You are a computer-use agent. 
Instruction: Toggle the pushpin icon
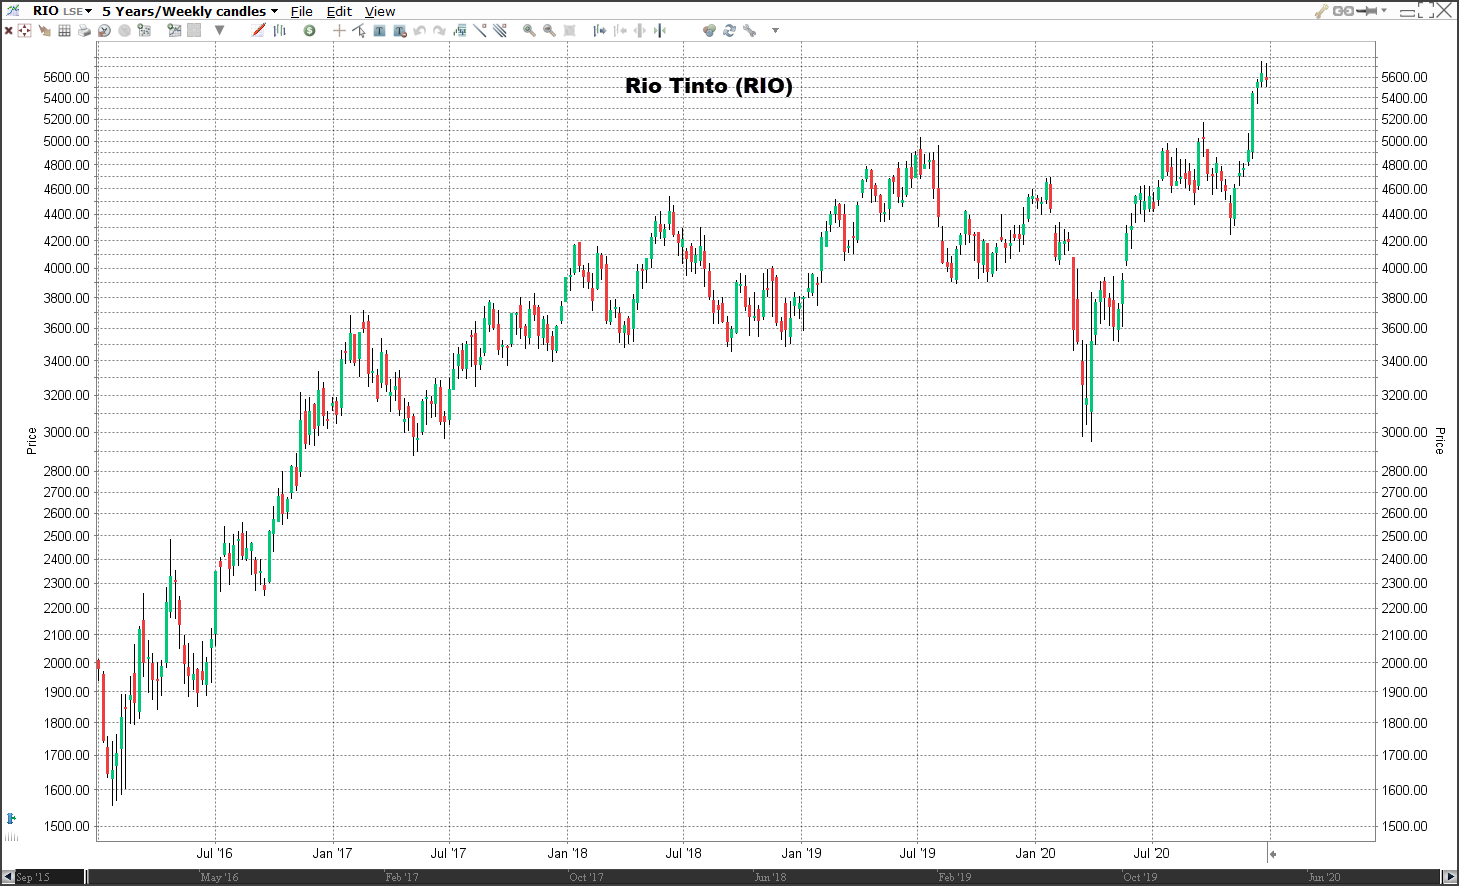pos(1367,11)
